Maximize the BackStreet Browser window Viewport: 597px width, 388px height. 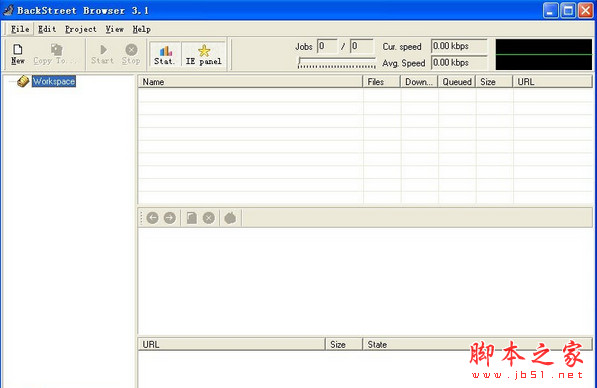pyautogui.click(x=568, y=10)
